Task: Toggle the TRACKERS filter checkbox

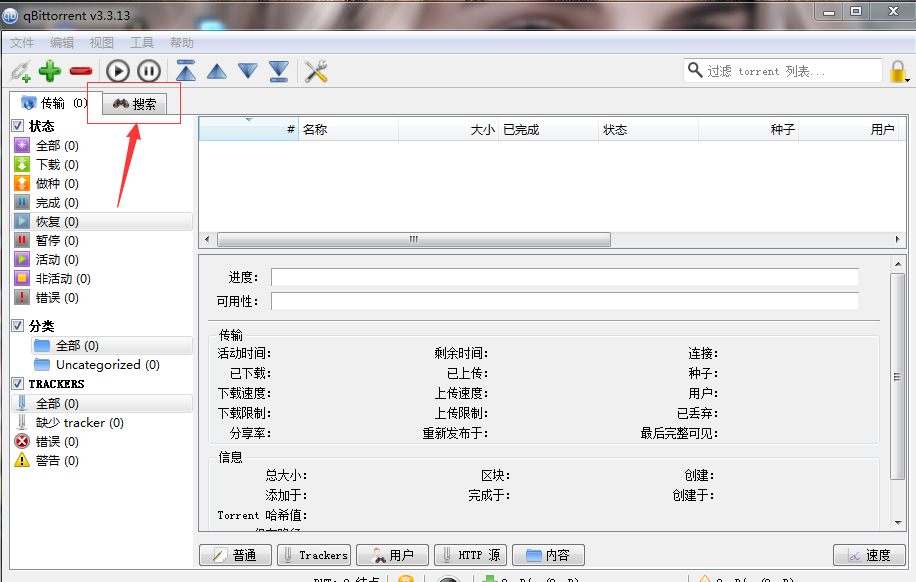Action: (18, 383)
